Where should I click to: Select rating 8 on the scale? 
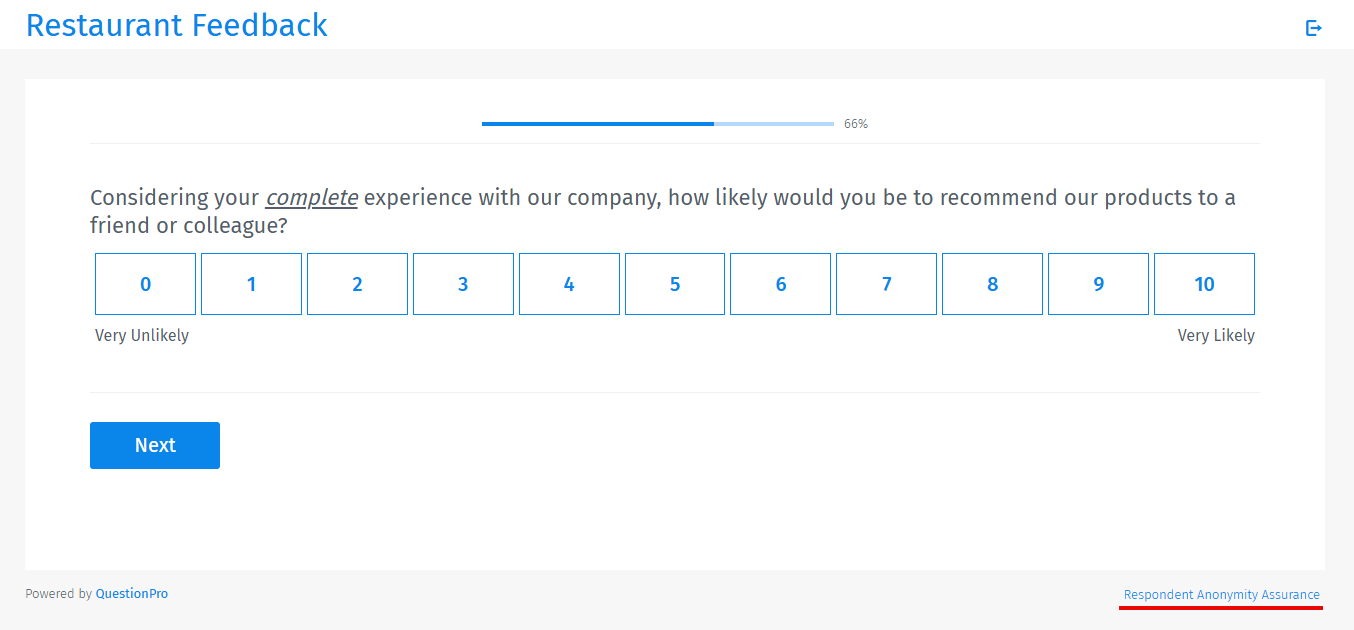(x=992, y=284)
